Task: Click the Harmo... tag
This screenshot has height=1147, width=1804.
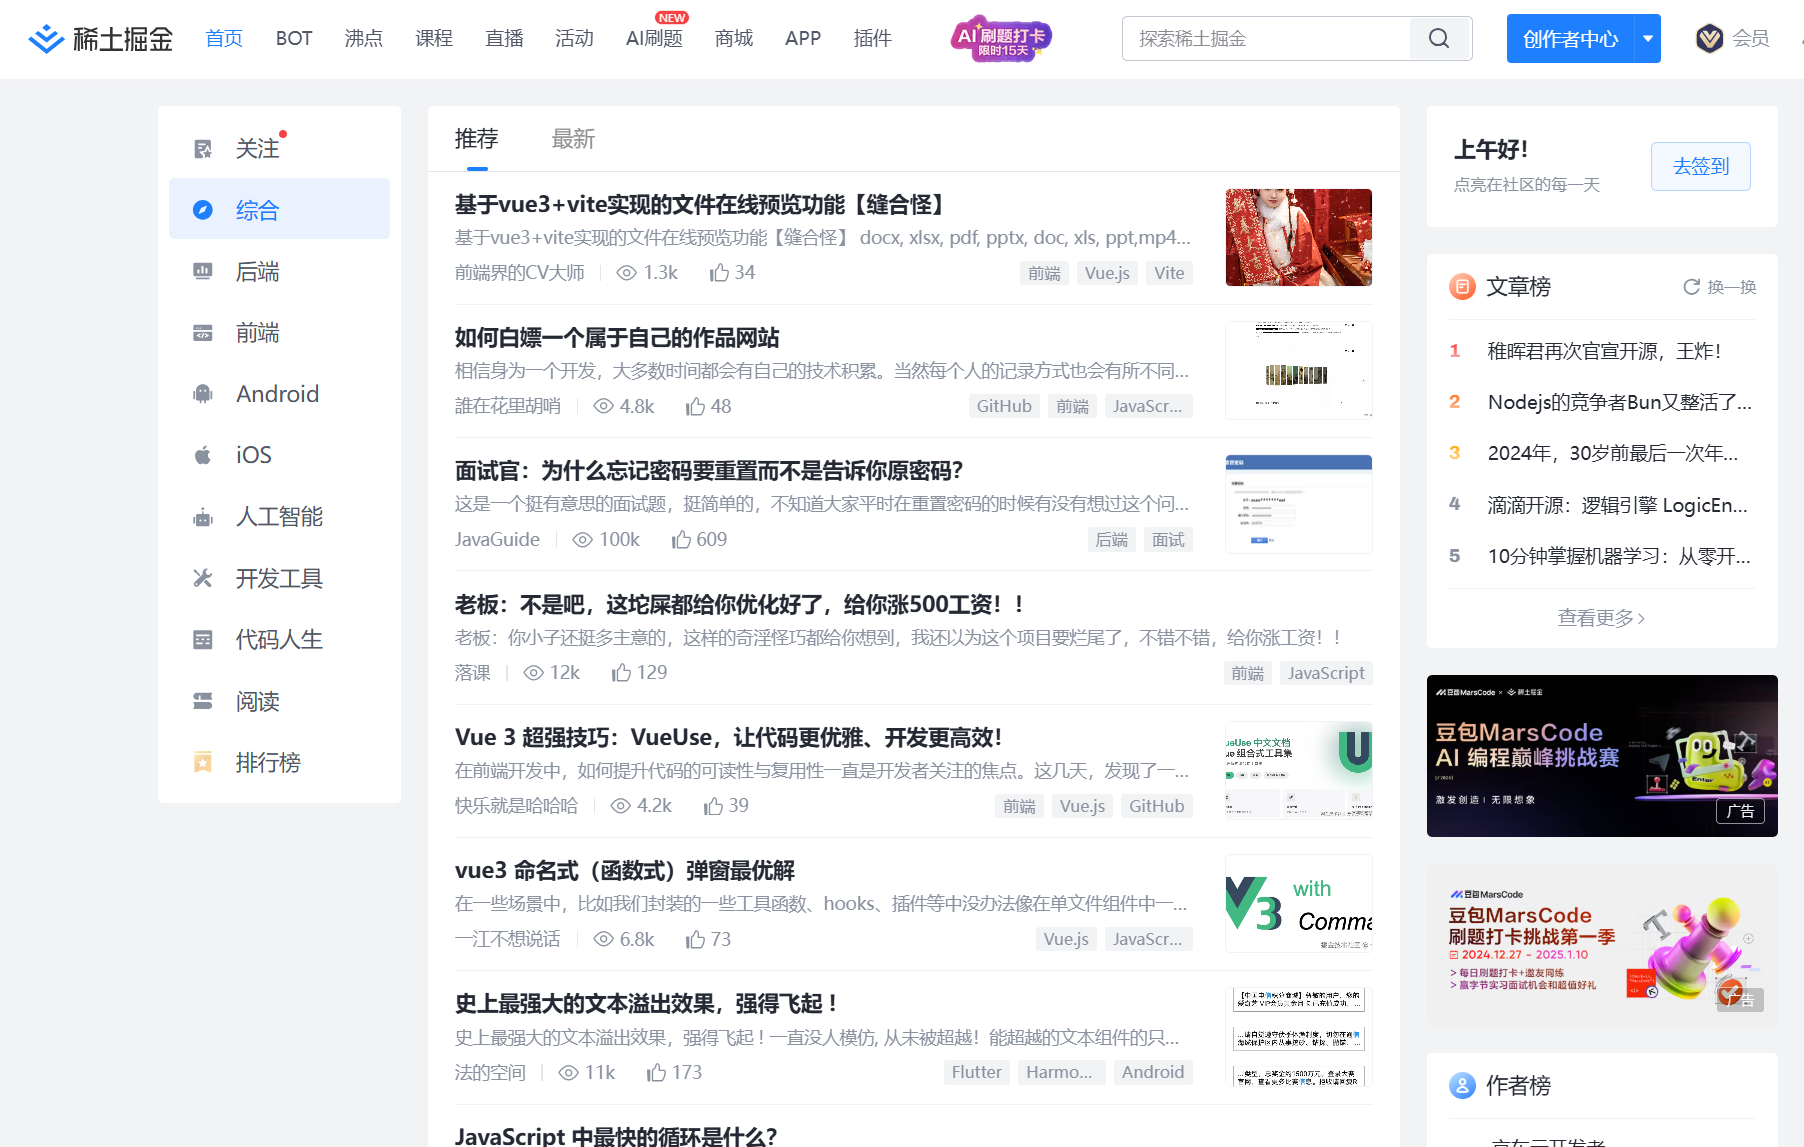Action: pos(1060,1072)
